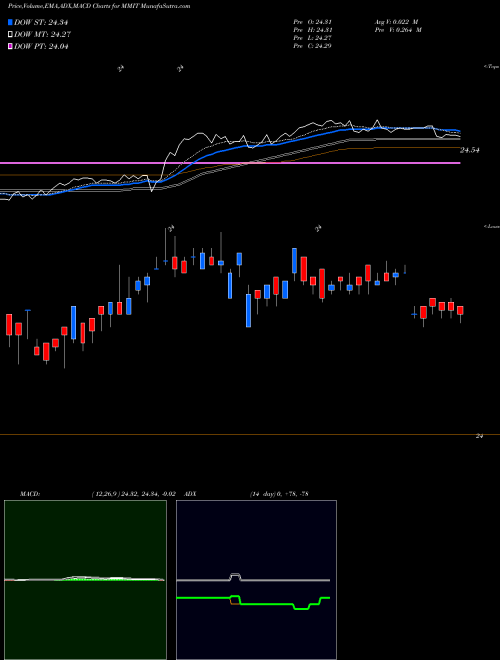The height and width of the screenshot is (660, 500).
Task: Click the '24' axis label near the orange line
Action: tap(479, 436)
